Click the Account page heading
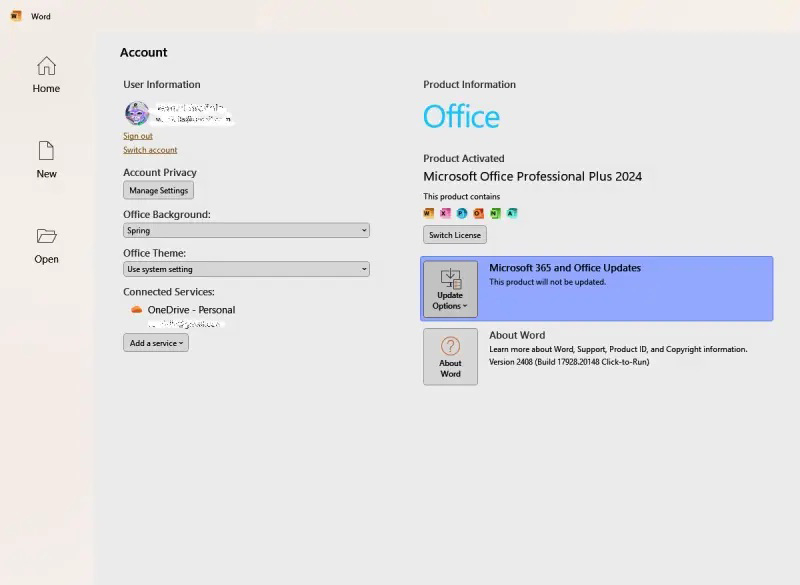The height and width of the screenshot is (585, 800). coord(143,53)
